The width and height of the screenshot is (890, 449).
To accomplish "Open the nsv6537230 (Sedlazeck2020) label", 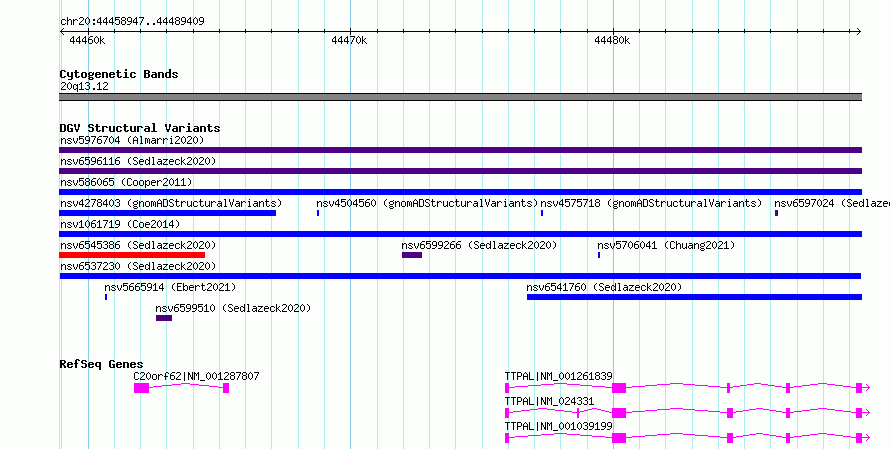I will tap(138, 266).
